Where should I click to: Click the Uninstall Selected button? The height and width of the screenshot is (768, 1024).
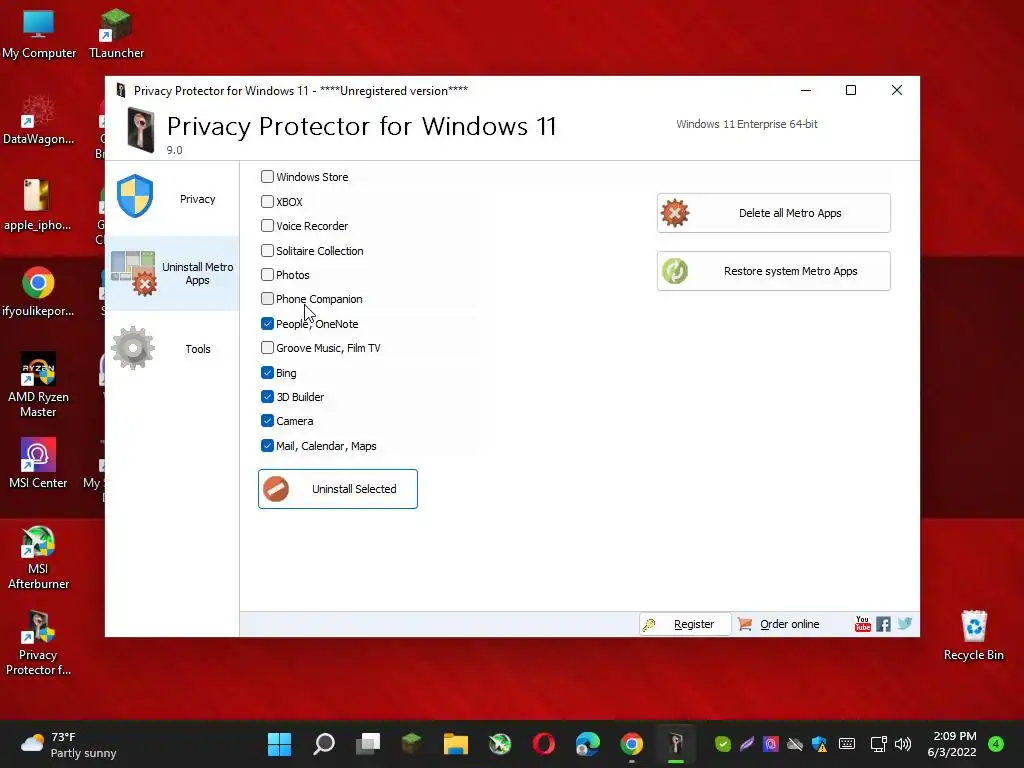pyautogui.click(x=338, y=488)
